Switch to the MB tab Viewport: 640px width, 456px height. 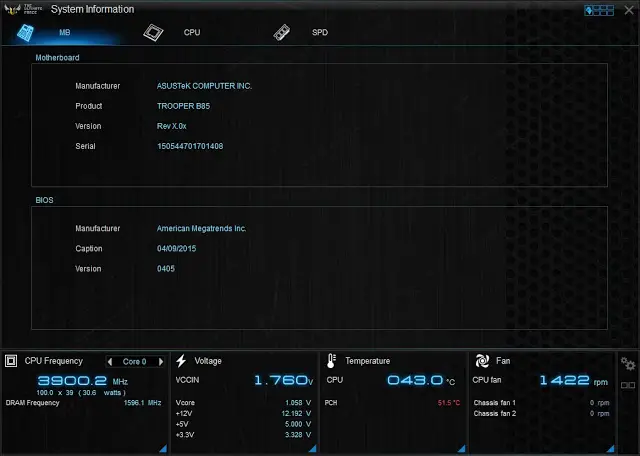[64, 32]
